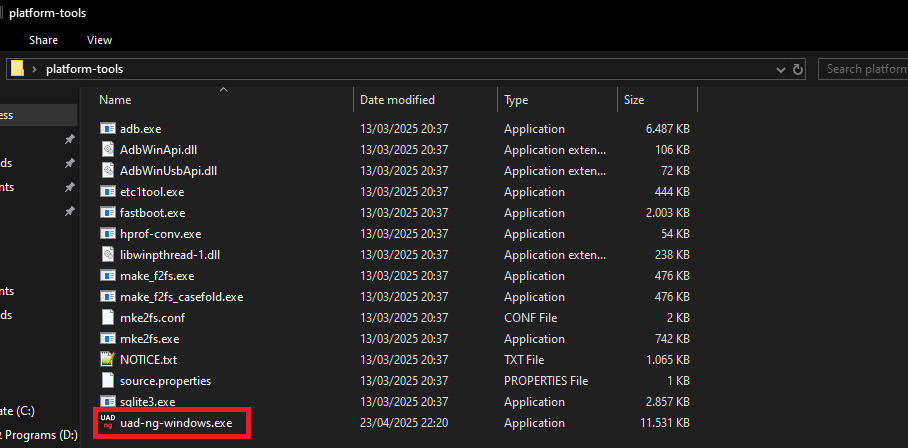Viewport: 908px width, 448px height.
Task: Click the sqlite3.exe application icon
Action: click(109, 402)
